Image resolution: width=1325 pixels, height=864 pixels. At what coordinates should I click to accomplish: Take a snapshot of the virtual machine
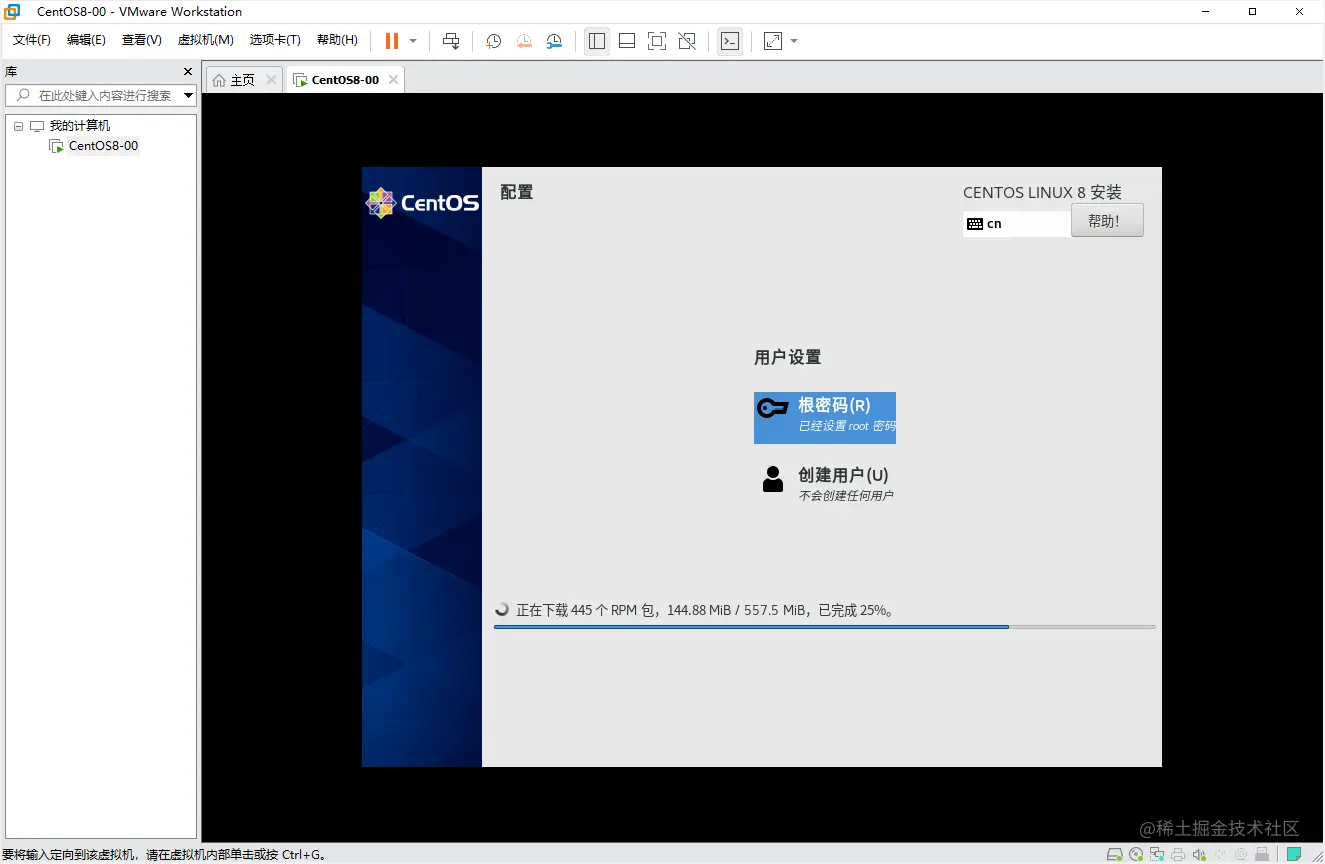click(x=492, y=41)
